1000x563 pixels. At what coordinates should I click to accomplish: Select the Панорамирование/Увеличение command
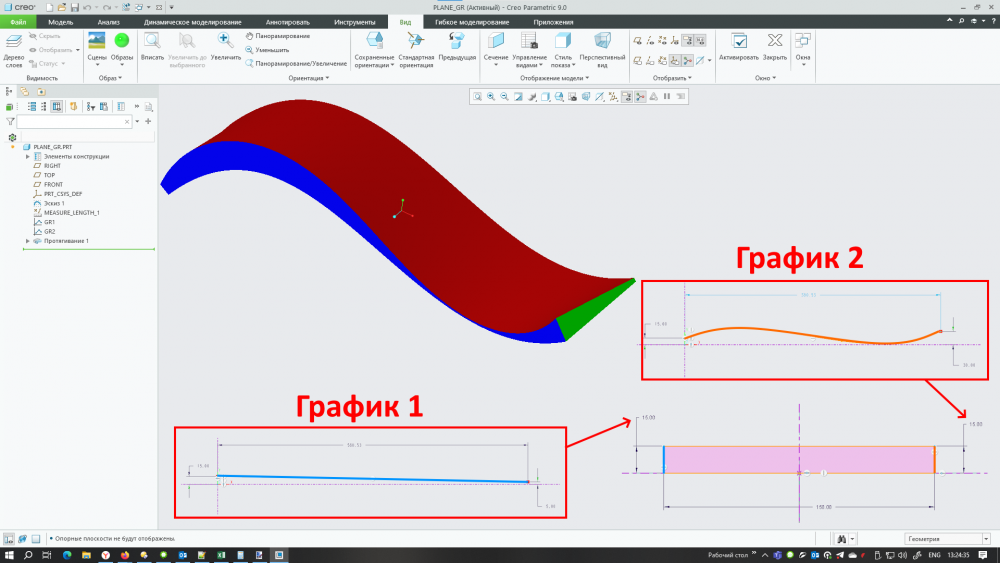point(296,64)
